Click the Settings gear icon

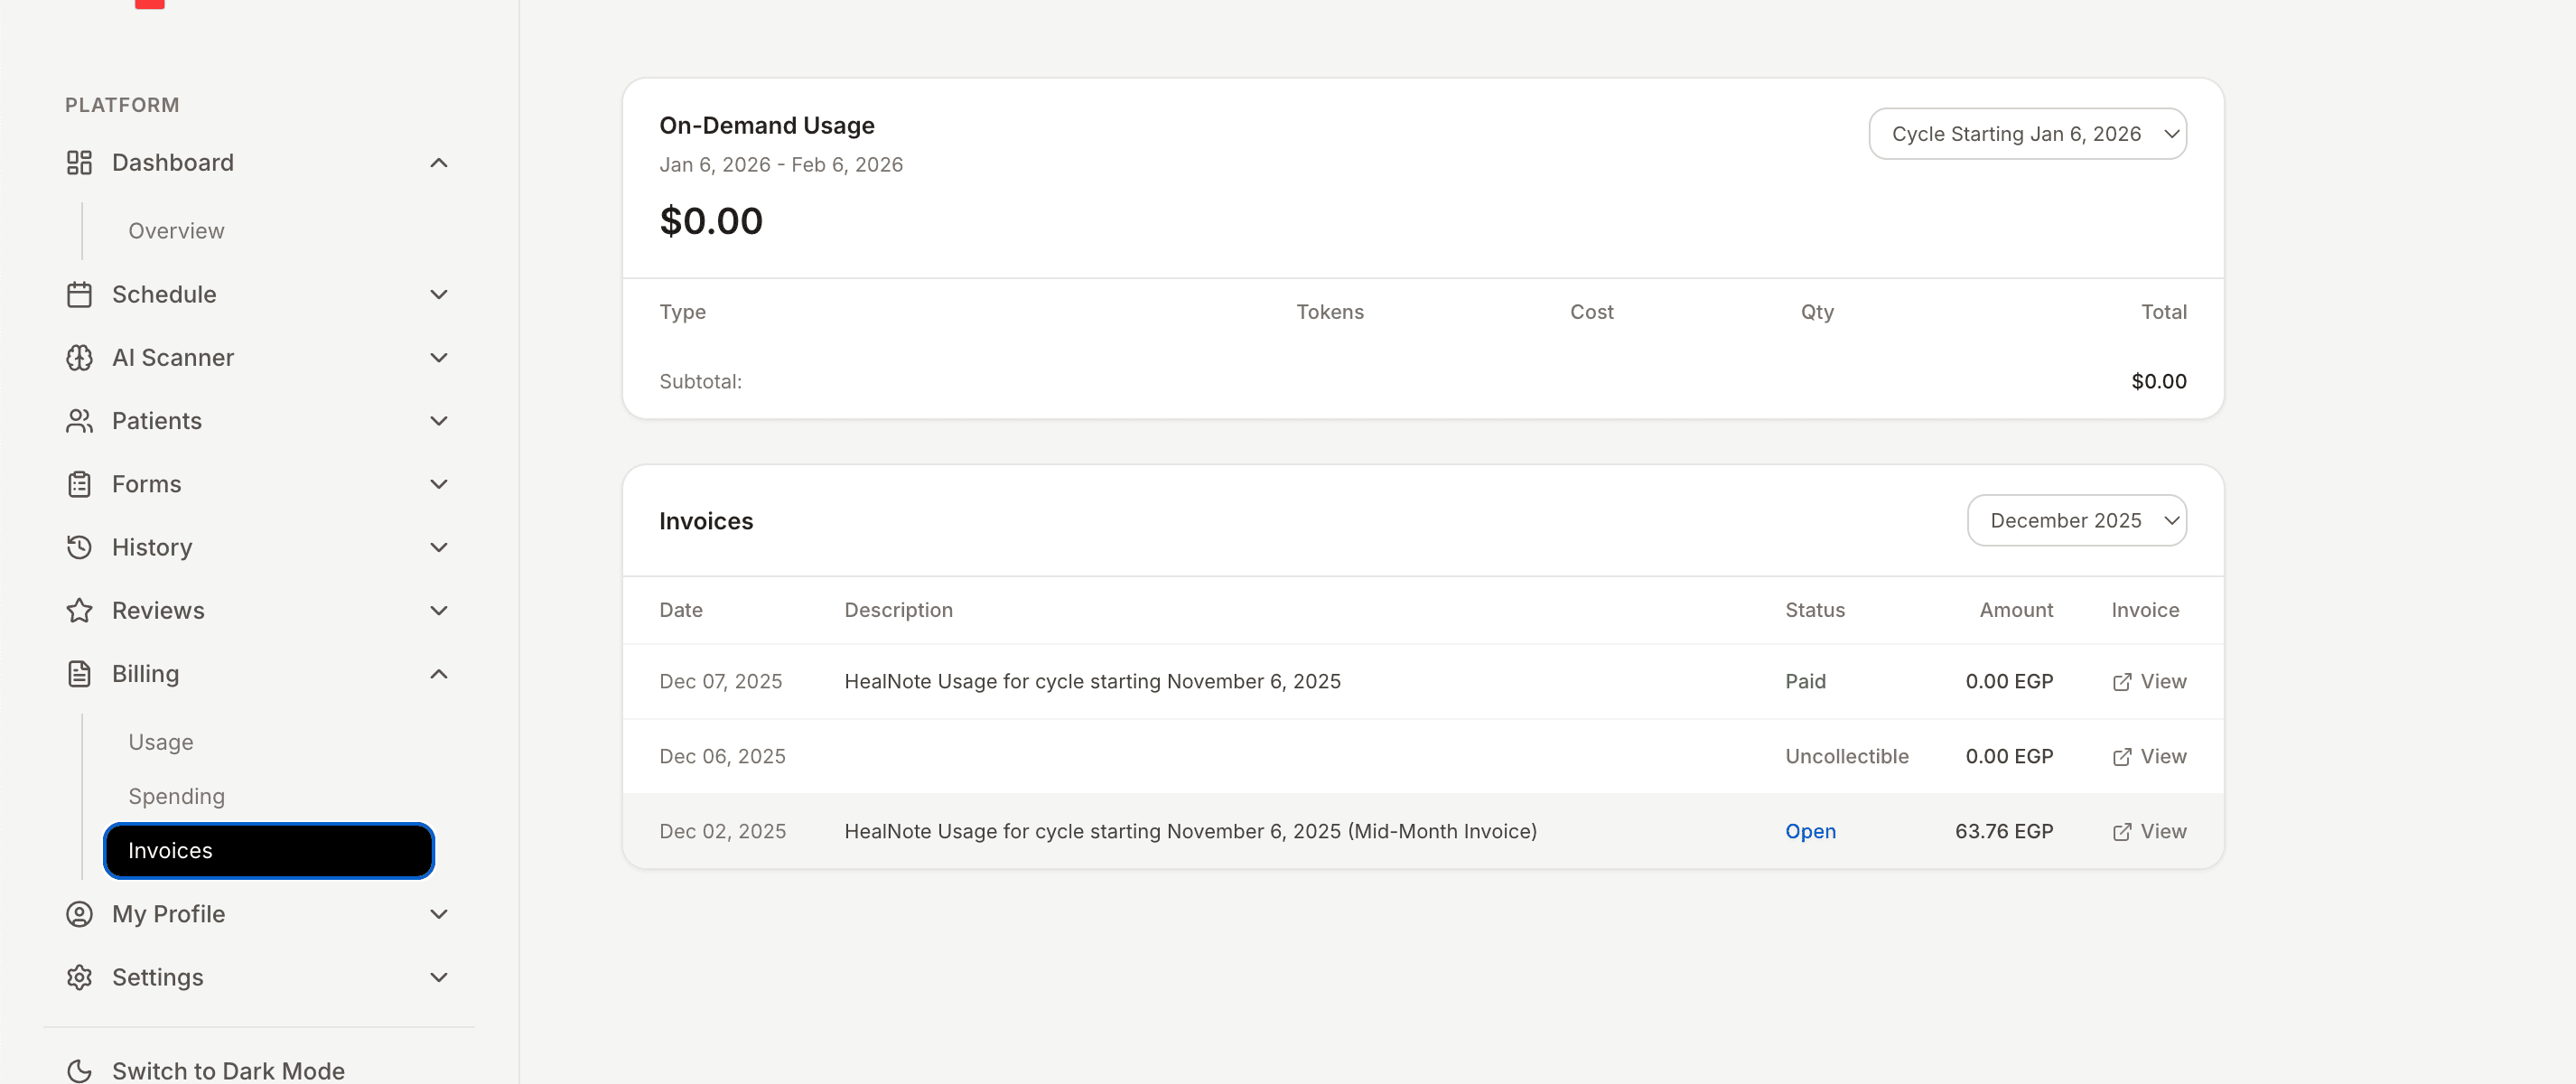79,977
